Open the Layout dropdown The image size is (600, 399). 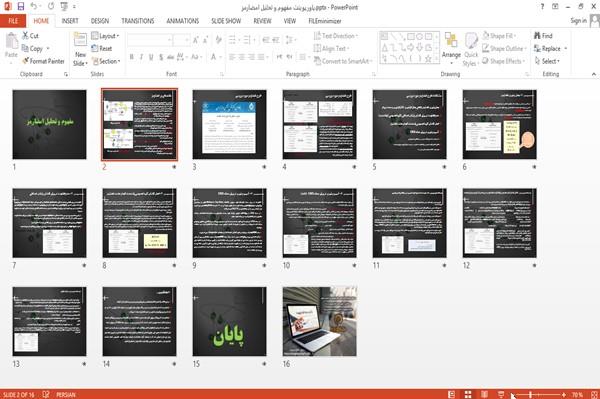point(106,36)
